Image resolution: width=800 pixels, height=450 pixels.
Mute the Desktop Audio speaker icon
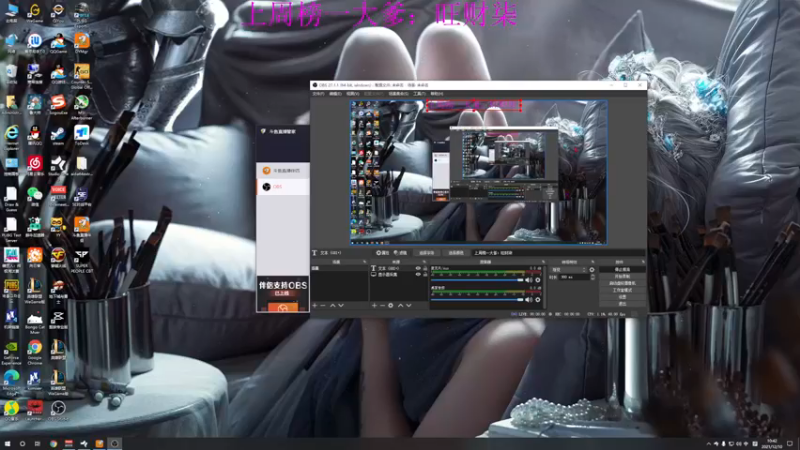[x=529, y=299]
